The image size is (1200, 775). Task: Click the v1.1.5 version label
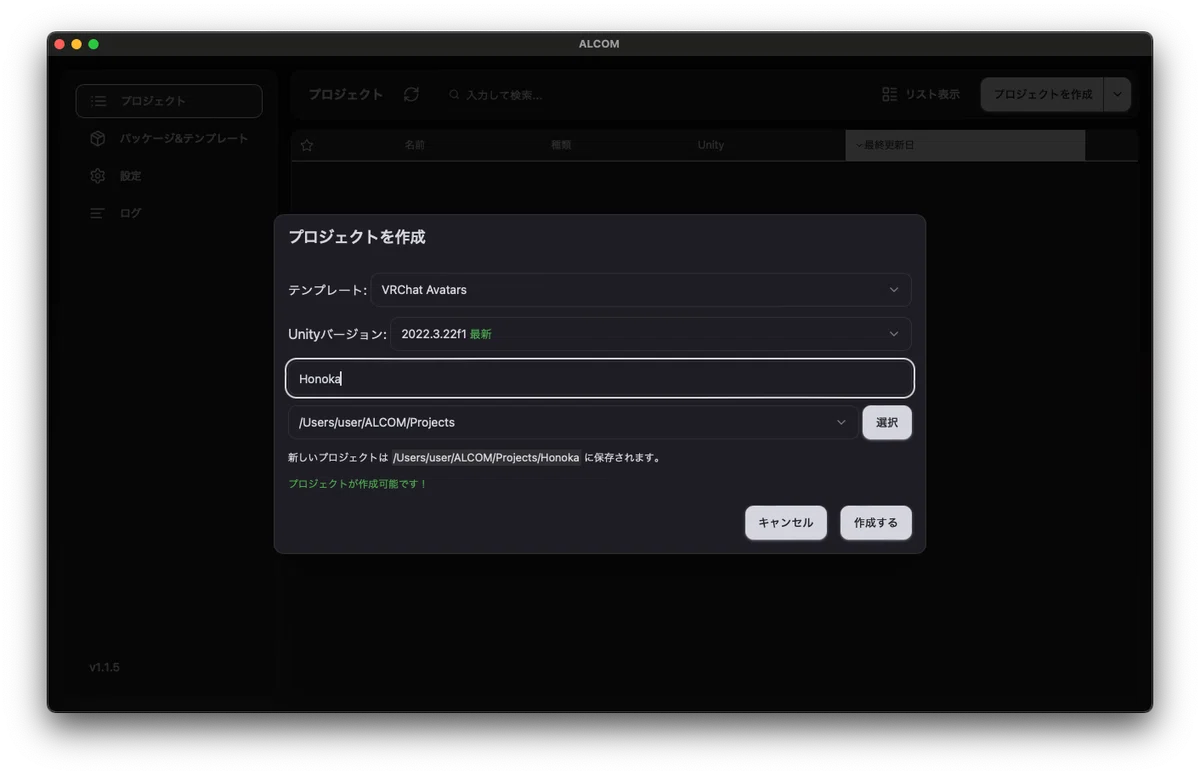point(104,667)
